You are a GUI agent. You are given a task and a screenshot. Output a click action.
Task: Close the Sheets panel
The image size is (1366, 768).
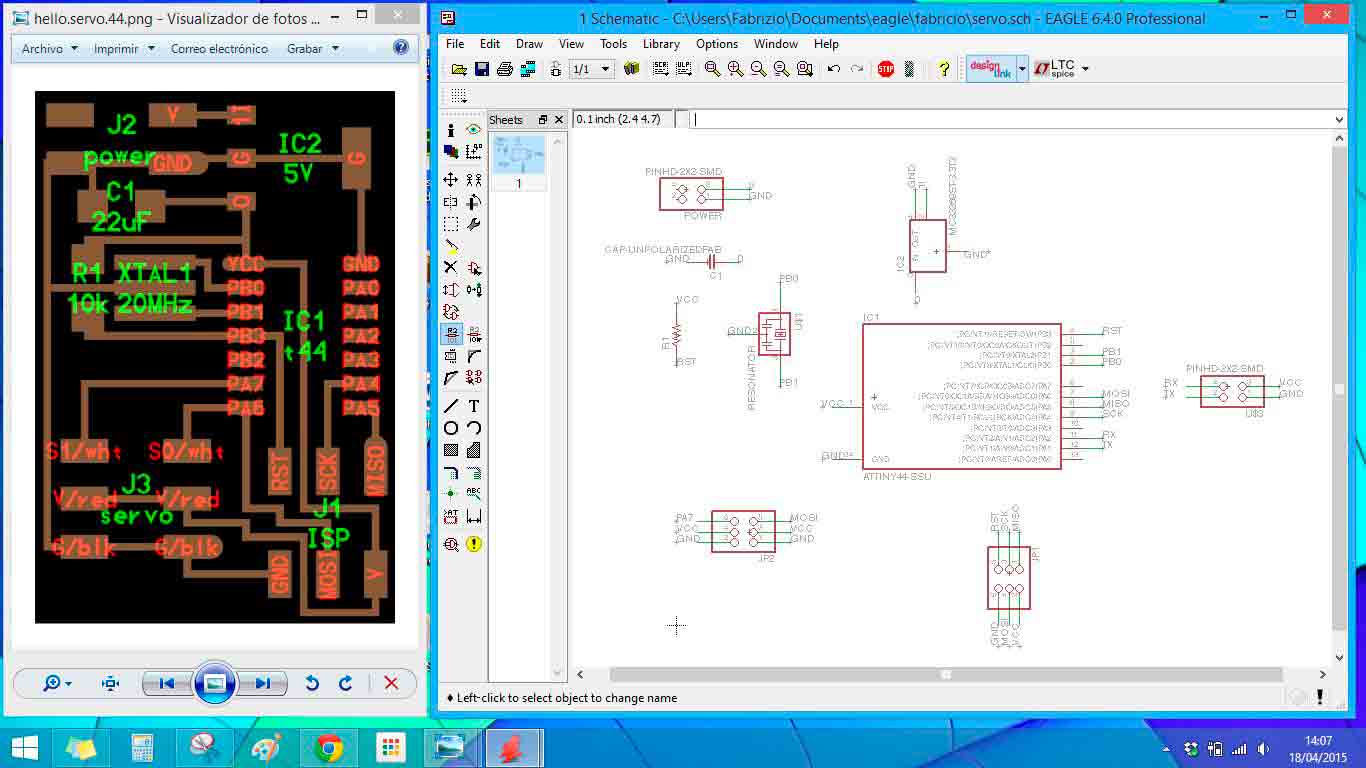pos(559,119)
